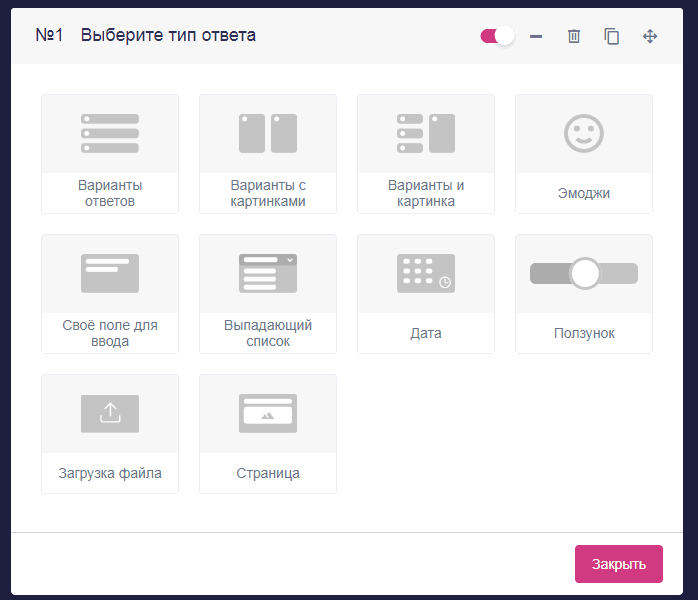This screenshot has height=600, width=698.
Task: Collapse question №1 with the minus icon
Action: pyautogui.click(x=536, y=36)
